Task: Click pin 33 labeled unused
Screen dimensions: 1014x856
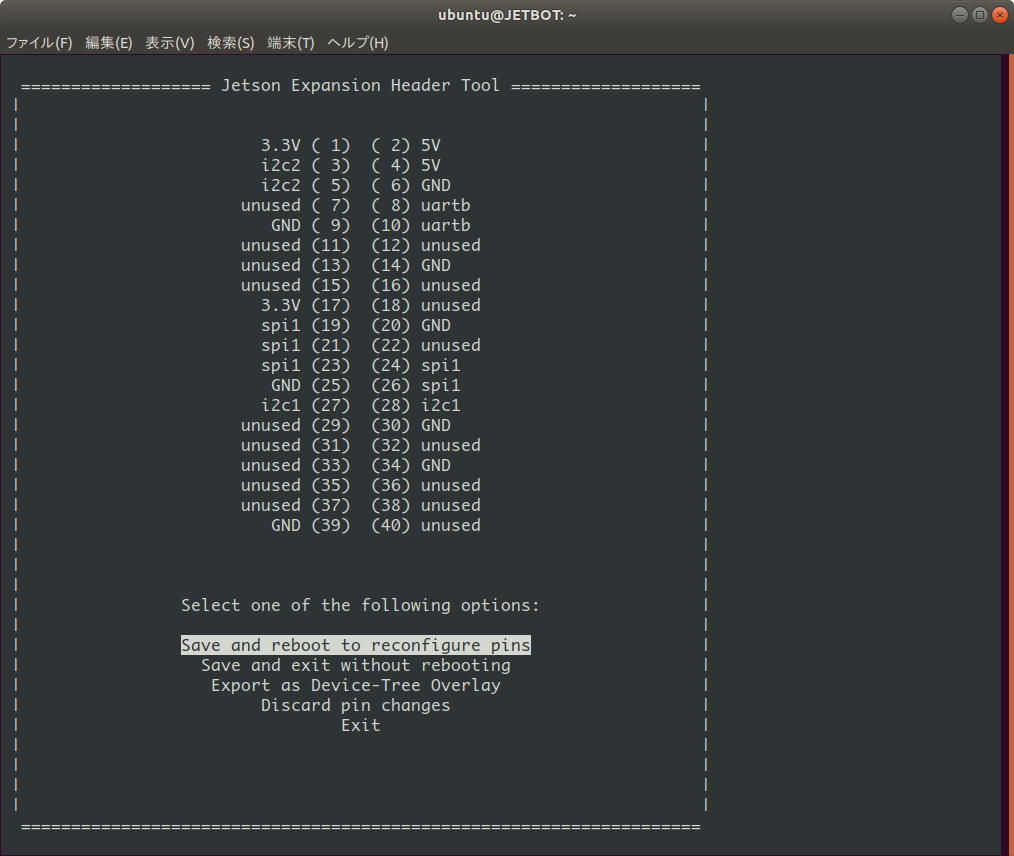Action: (x=296, y=466)
